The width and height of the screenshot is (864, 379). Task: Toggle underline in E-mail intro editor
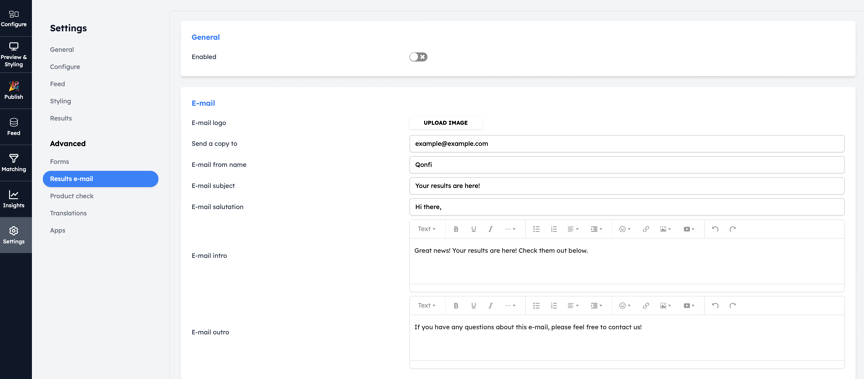click(473, 229)
